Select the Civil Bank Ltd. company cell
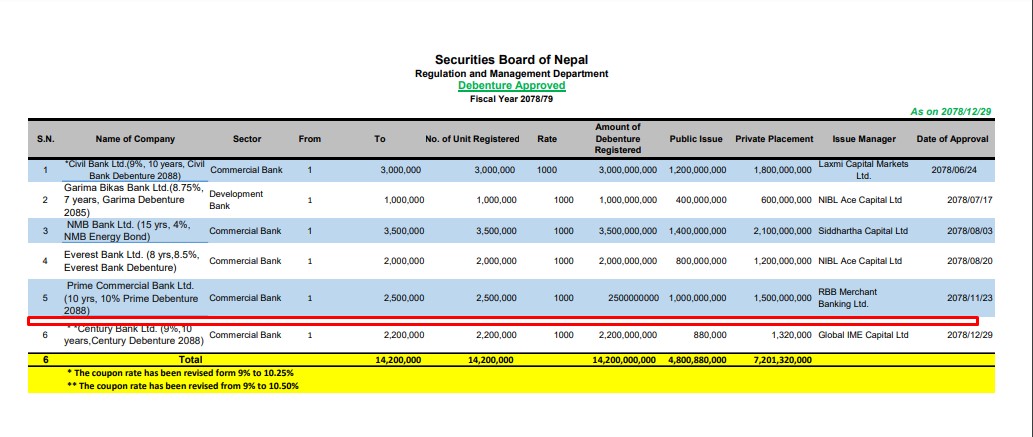The image size is (1033, 437). (x=134, y=170)
